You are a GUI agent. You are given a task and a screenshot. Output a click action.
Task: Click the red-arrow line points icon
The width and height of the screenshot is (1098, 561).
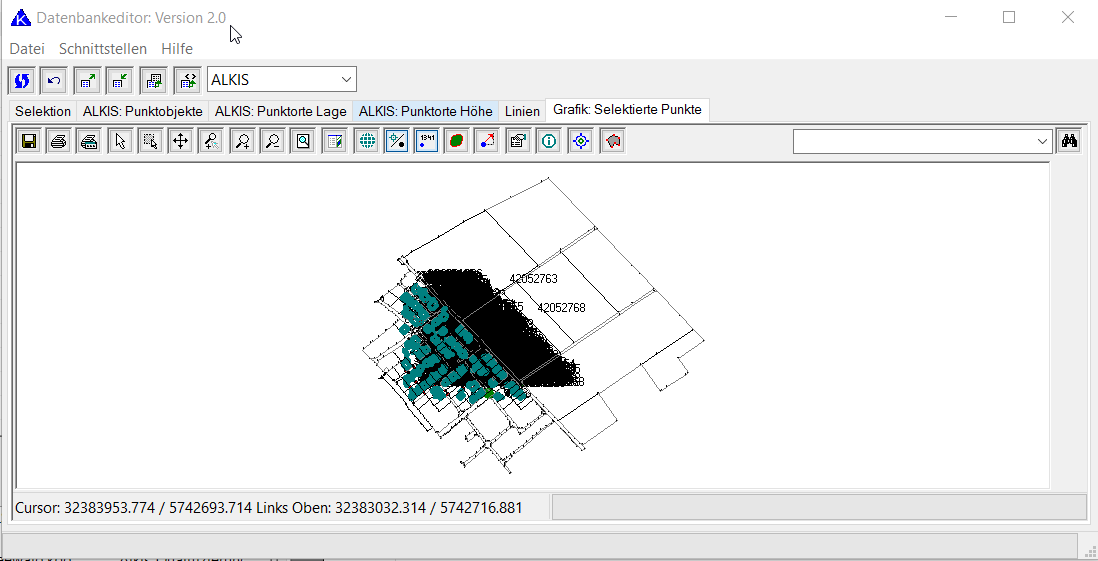pos(487,141)
